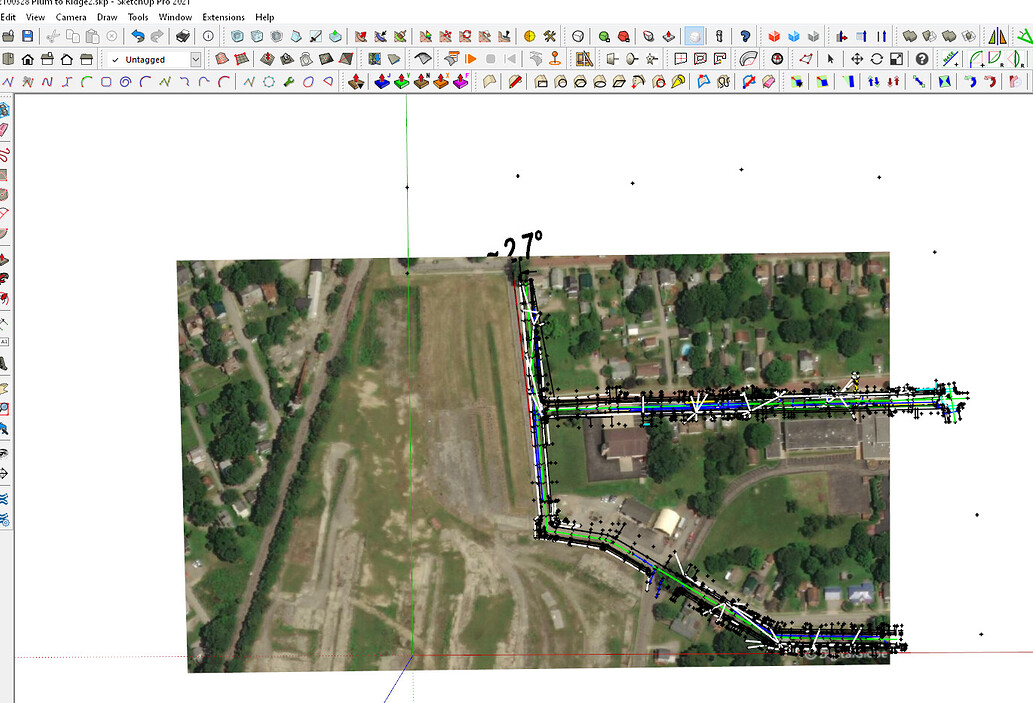Activate the arrow Select tool
Image resolution: width=1033 pixels, height=703 pixels.
[x=831, y=60]
